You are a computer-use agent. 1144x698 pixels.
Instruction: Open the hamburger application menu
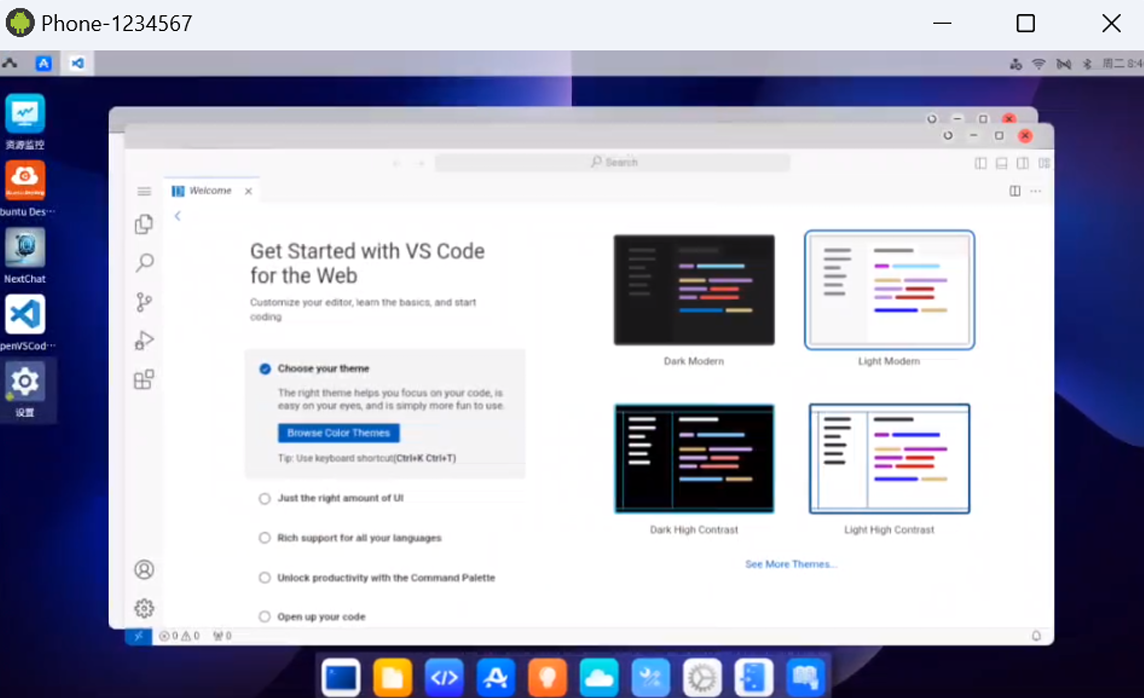point(144,191)
